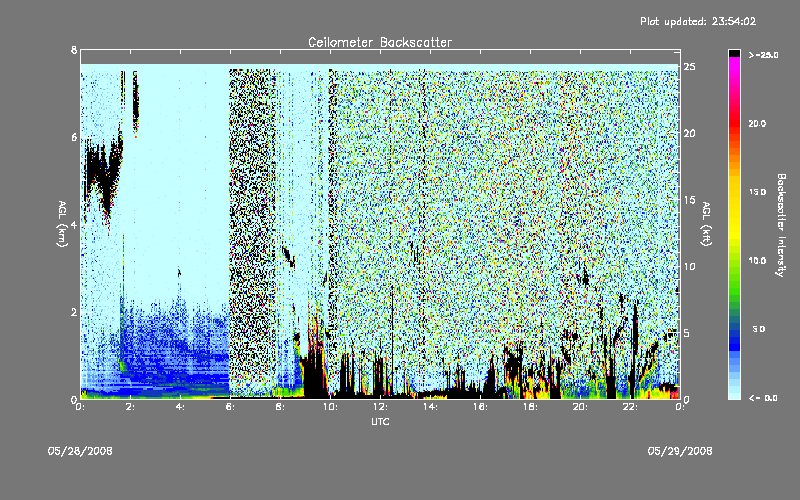
Task: Click the '10' kft tick on right axis
Action: [689, 266]
